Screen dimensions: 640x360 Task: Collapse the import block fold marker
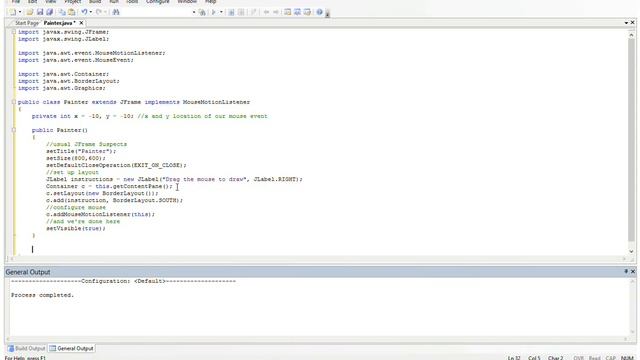13,32
